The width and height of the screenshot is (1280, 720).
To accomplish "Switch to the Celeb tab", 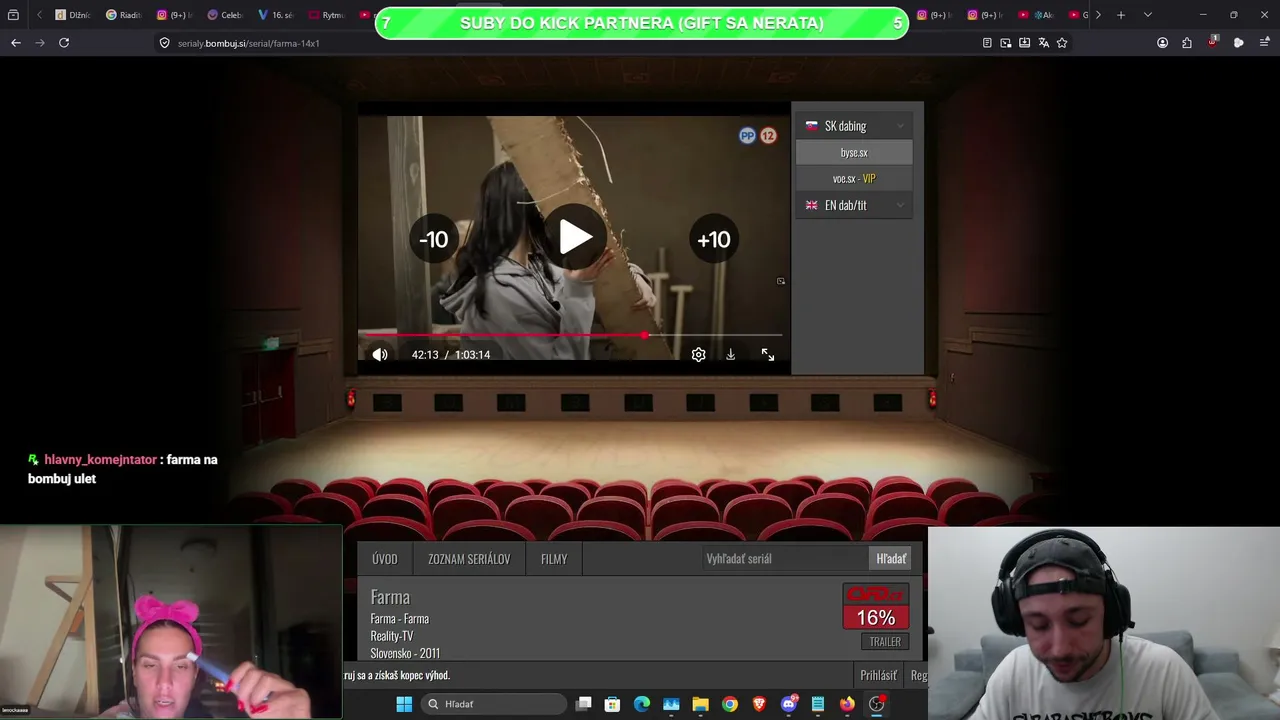I will [x=225, y=15].
